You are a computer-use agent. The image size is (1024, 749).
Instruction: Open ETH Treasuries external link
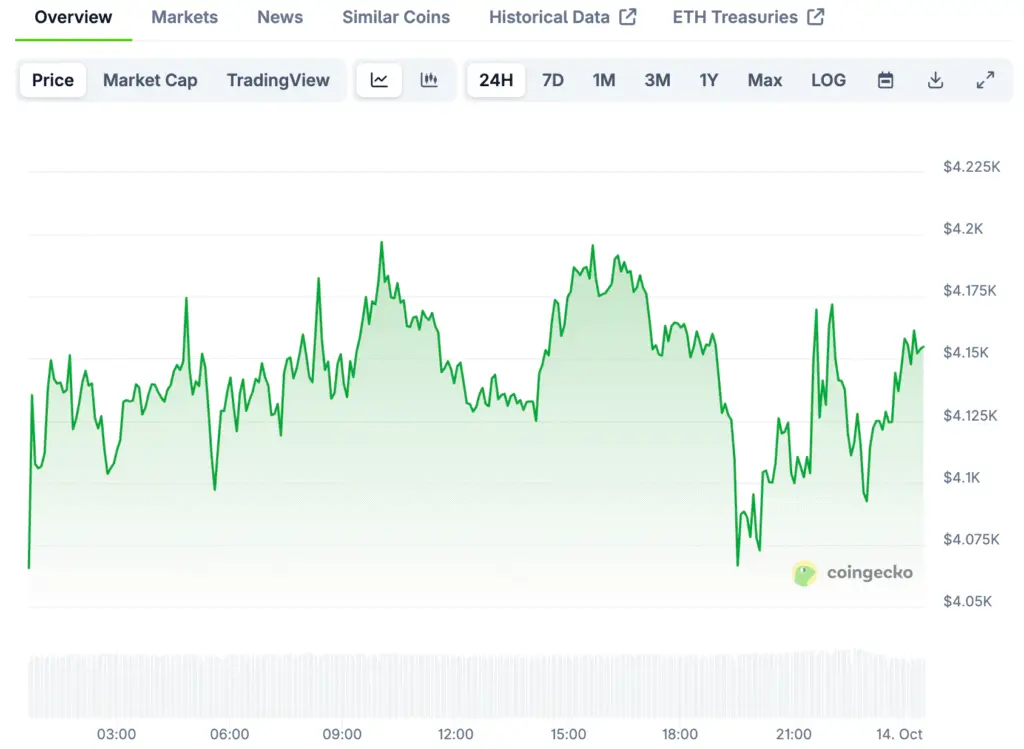[748, 17]
